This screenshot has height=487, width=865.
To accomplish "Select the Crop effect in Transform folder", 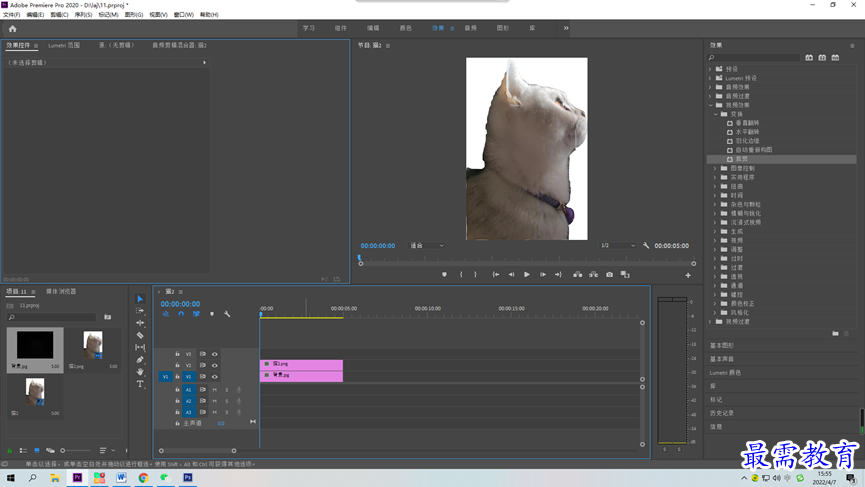I will [x=741, y=159].
